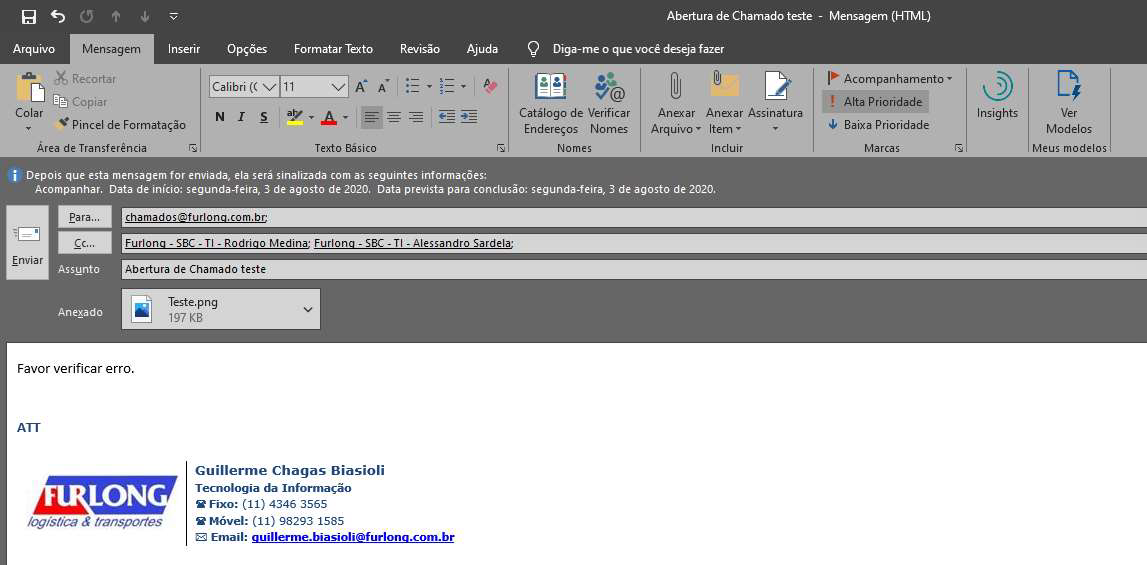Apply the yellow text highlight color

coord(293,117)
